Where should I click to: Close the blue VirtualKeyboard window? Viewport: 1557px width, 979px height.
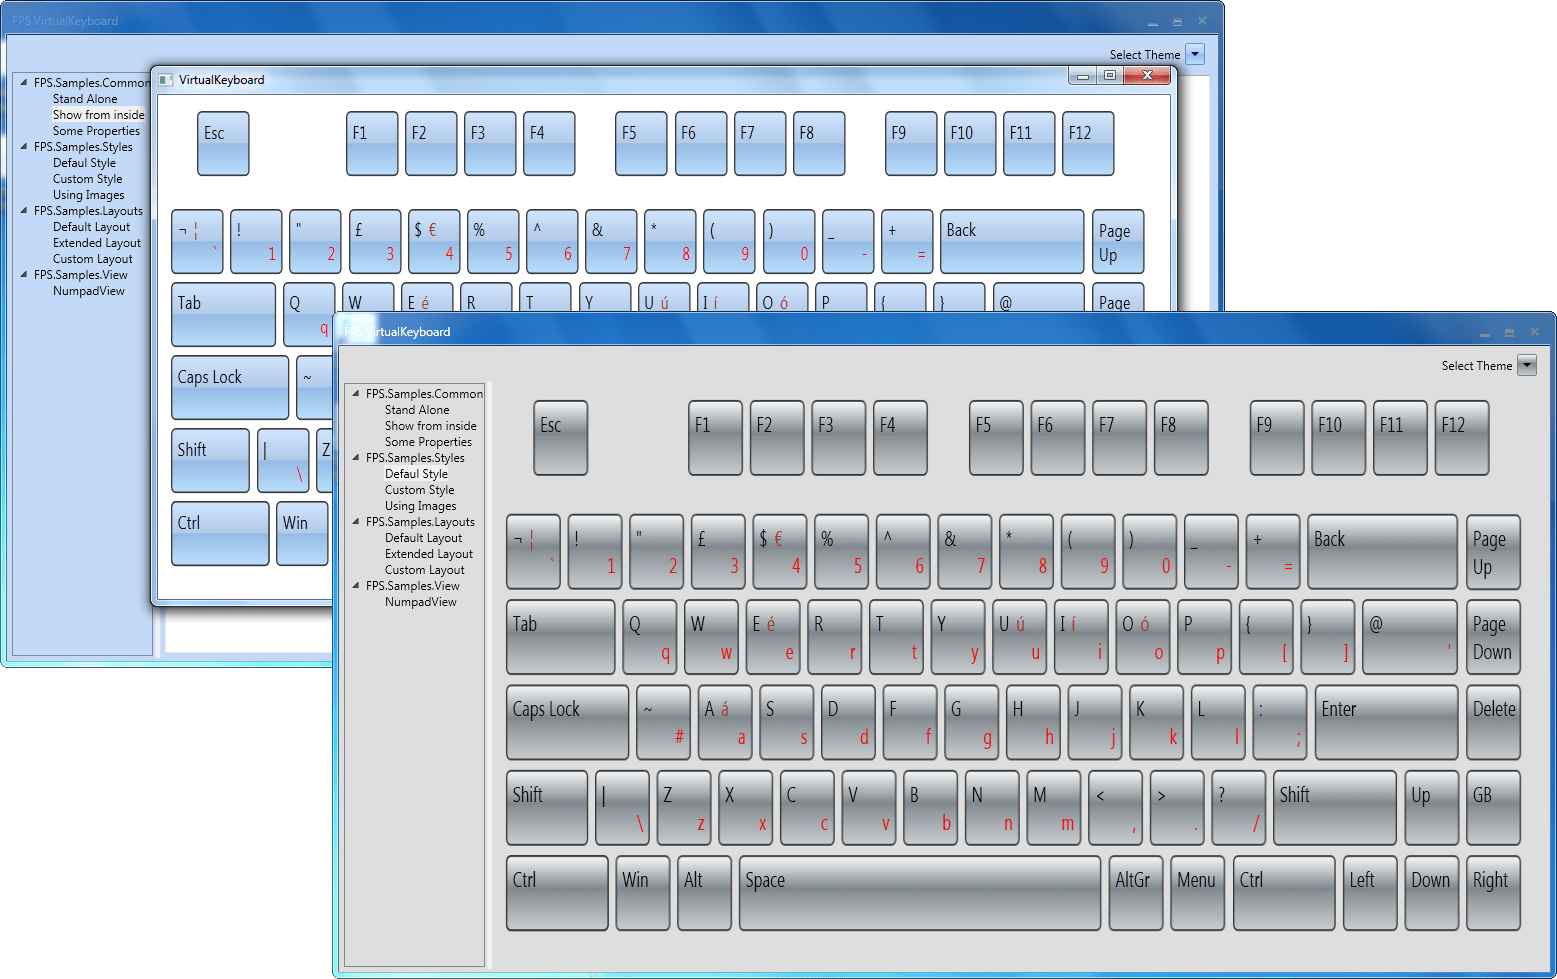(1147, 75)
